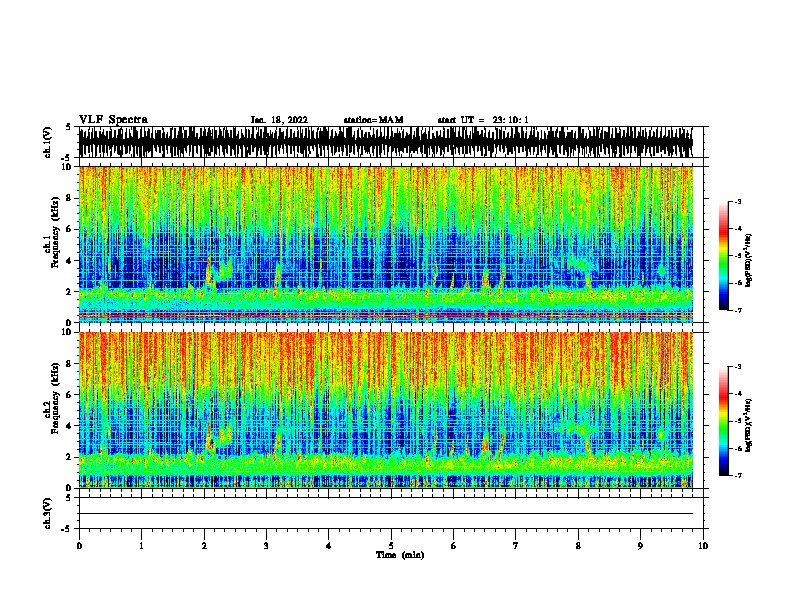The image size is (792, 612).
Task: Click the ch.1 spectrogram "8" kHz tick label
Action: [x=69, y=198]
